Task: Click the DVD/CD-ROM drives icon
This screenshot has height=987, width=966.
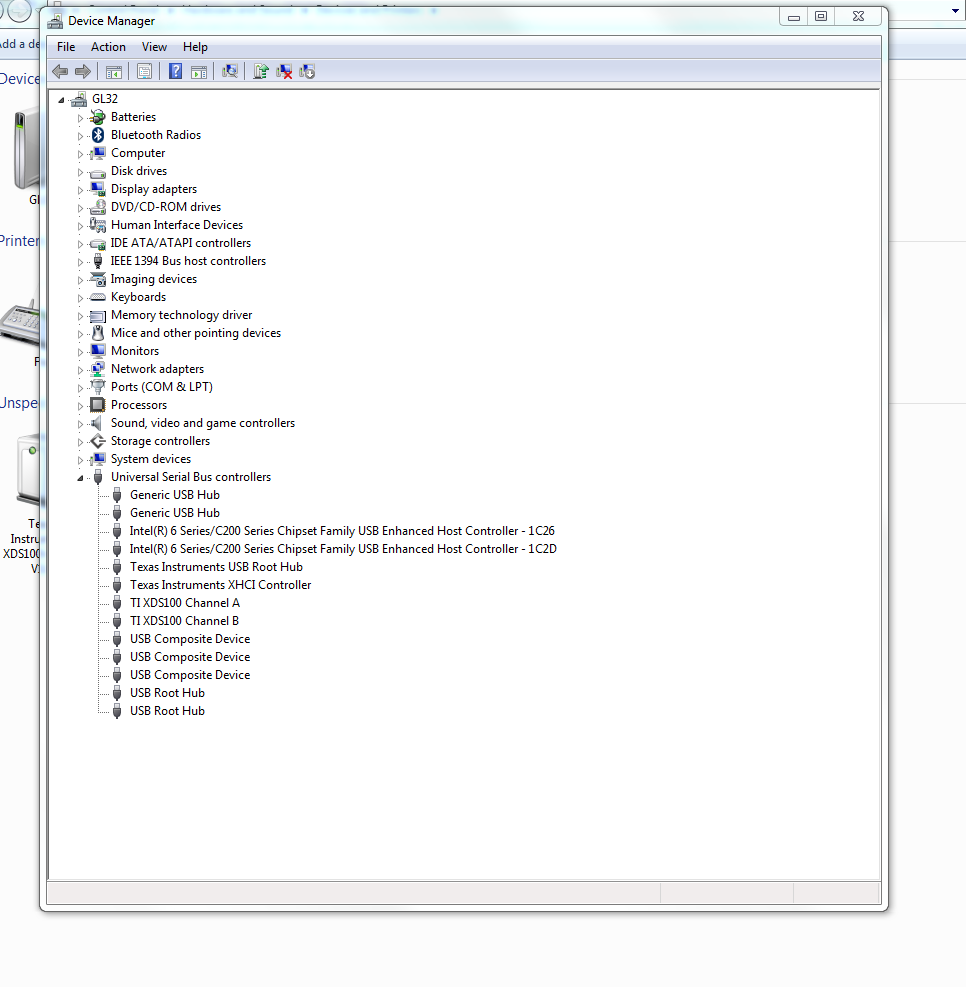Action: [98, 207]
